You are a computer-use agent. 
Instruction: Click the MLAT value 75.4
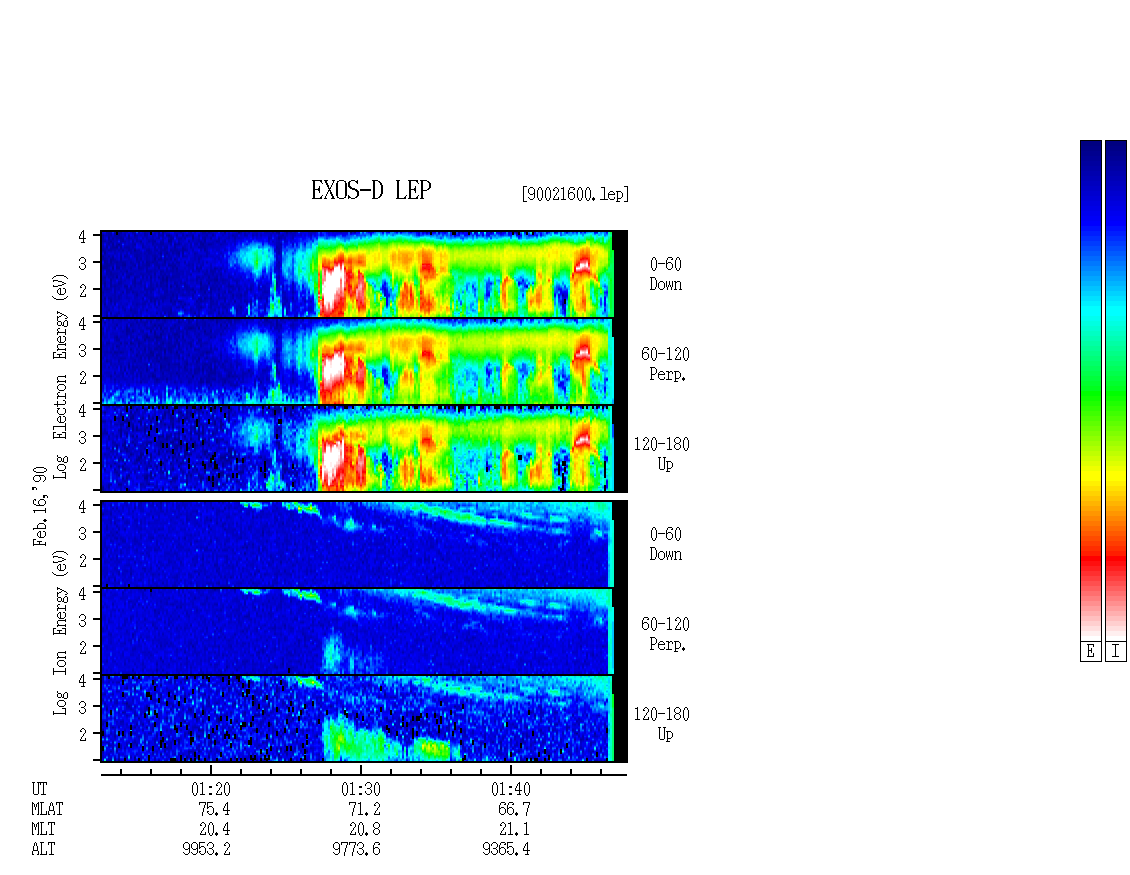pos(214,809)
